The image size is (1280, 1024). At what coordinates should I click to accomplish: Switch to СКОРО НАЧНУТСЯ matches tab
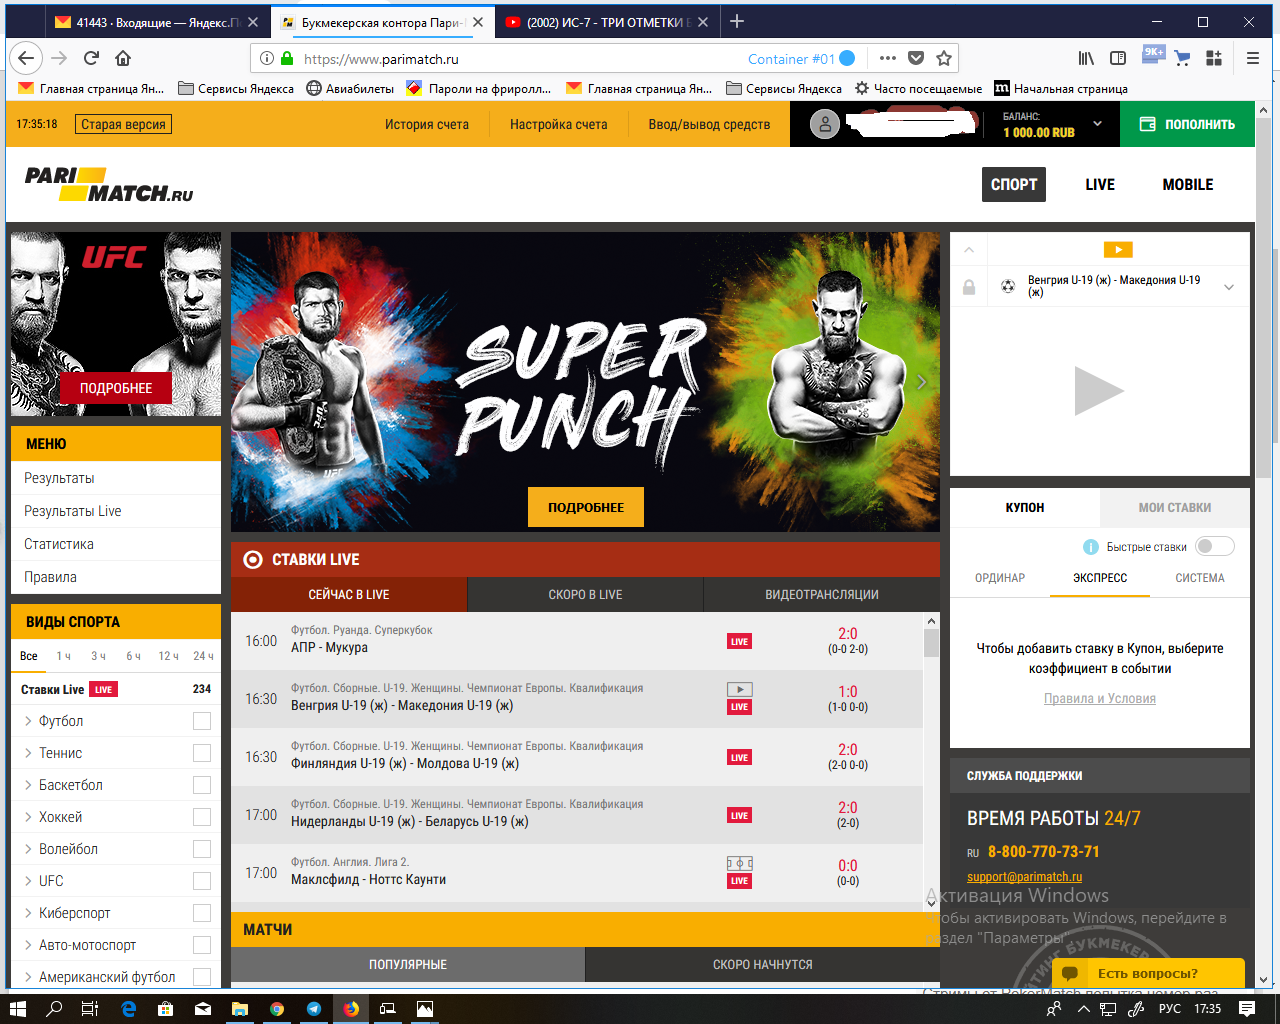[x=762, y=964]
